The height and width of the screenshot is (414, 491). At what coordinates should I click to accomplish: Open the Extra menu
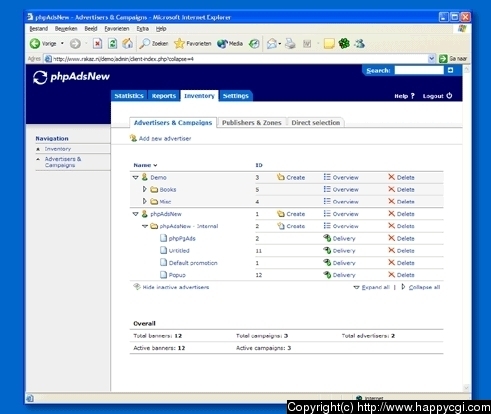pos(143,29)
